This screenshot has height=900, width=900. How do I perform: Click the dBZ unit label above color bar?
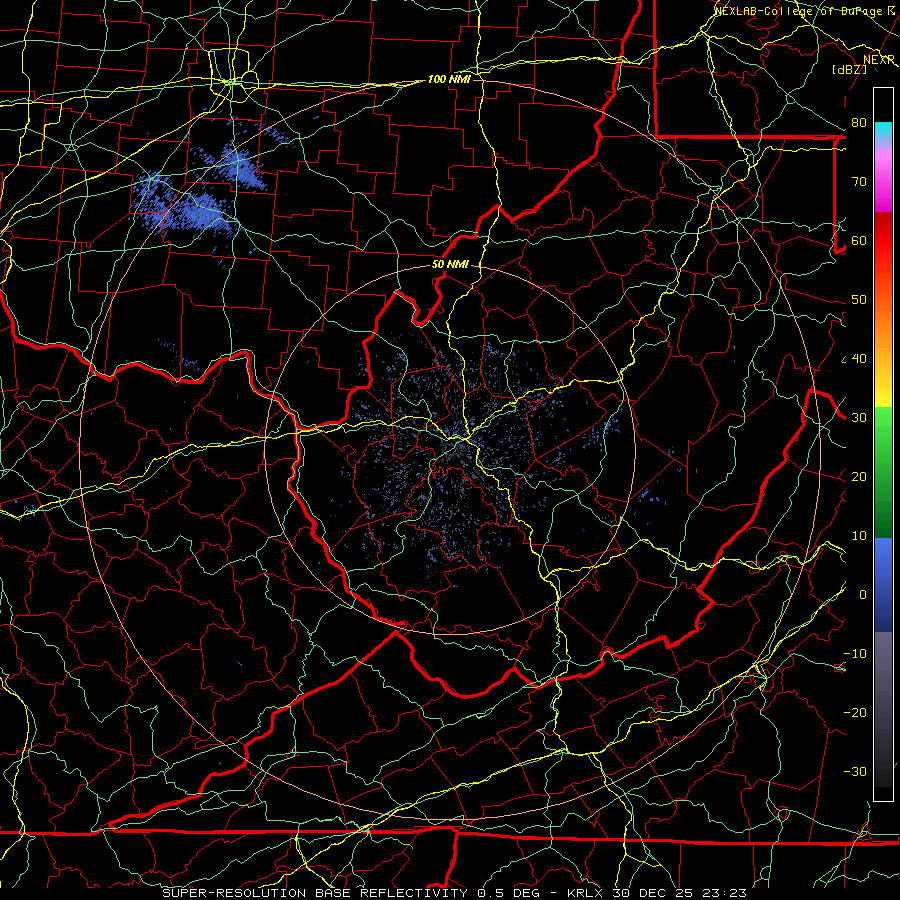849,69
